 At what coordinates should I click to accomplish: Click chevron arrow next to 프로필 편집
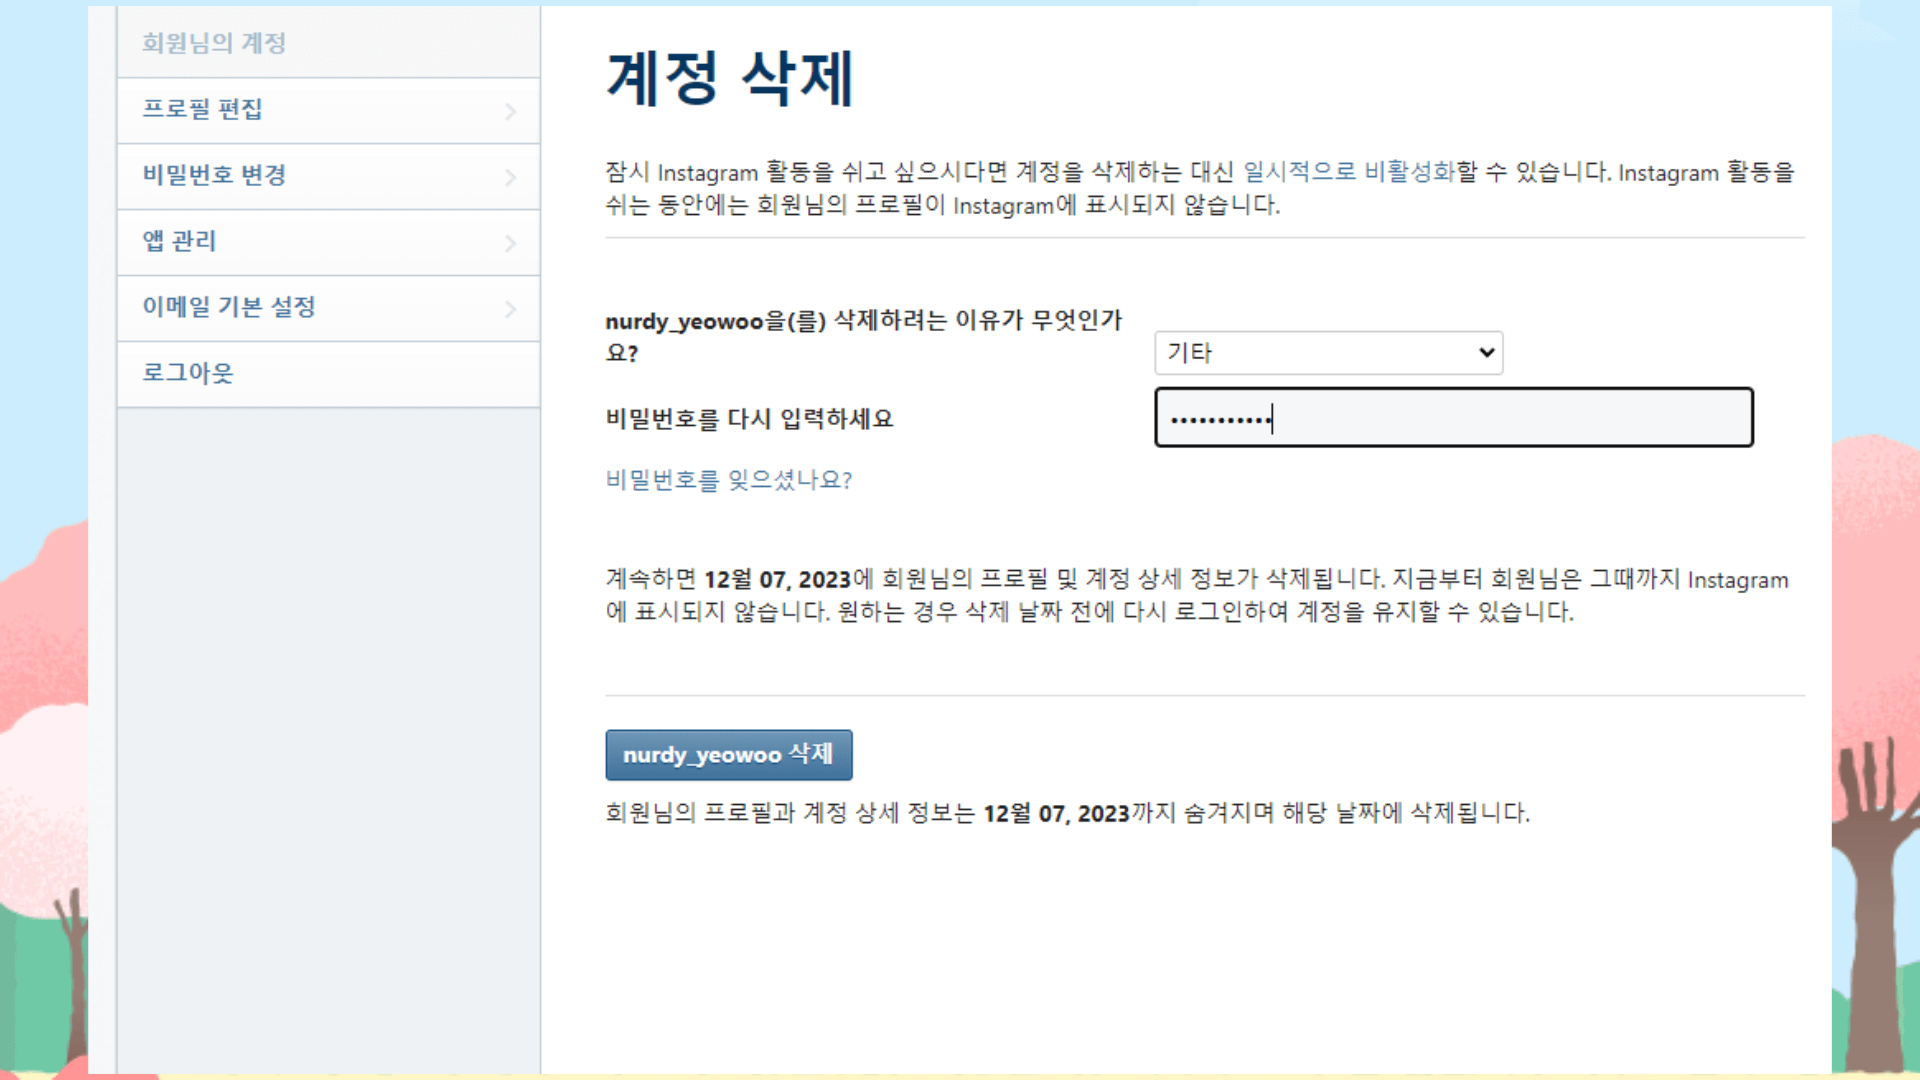[510, 111]
